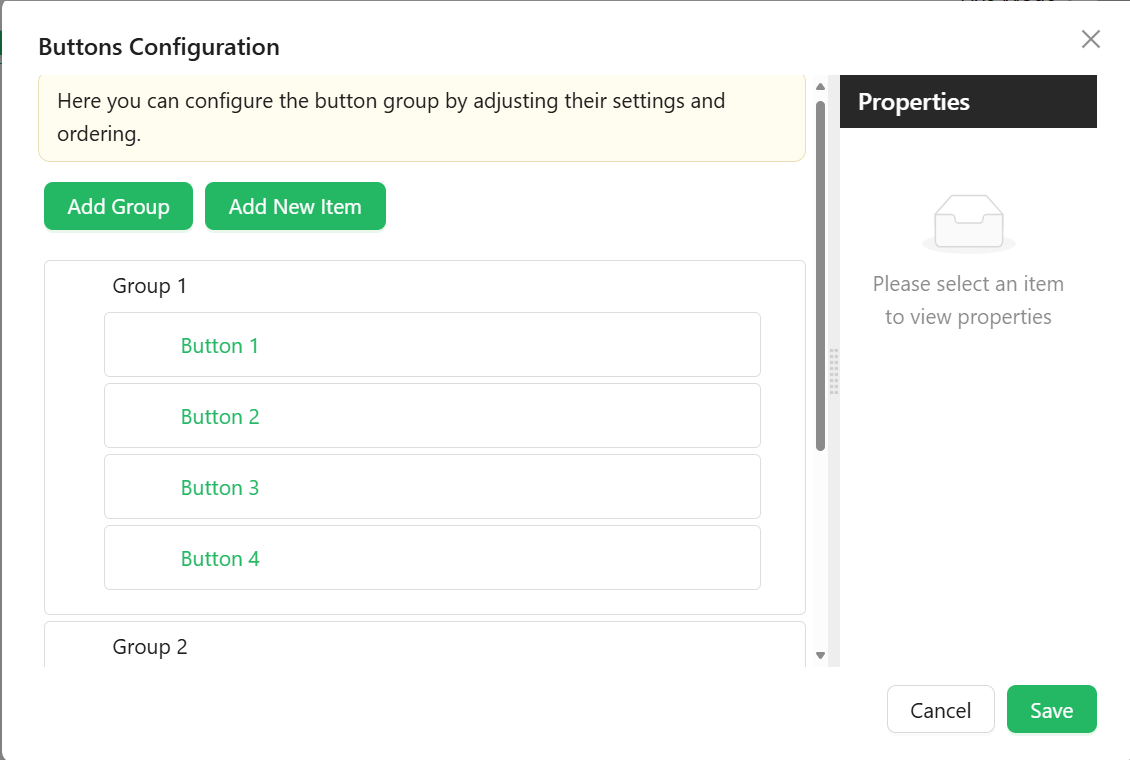
Task: Click the dotted panel splitter handle
Action: pyautogui.click(x=834, y=372)
